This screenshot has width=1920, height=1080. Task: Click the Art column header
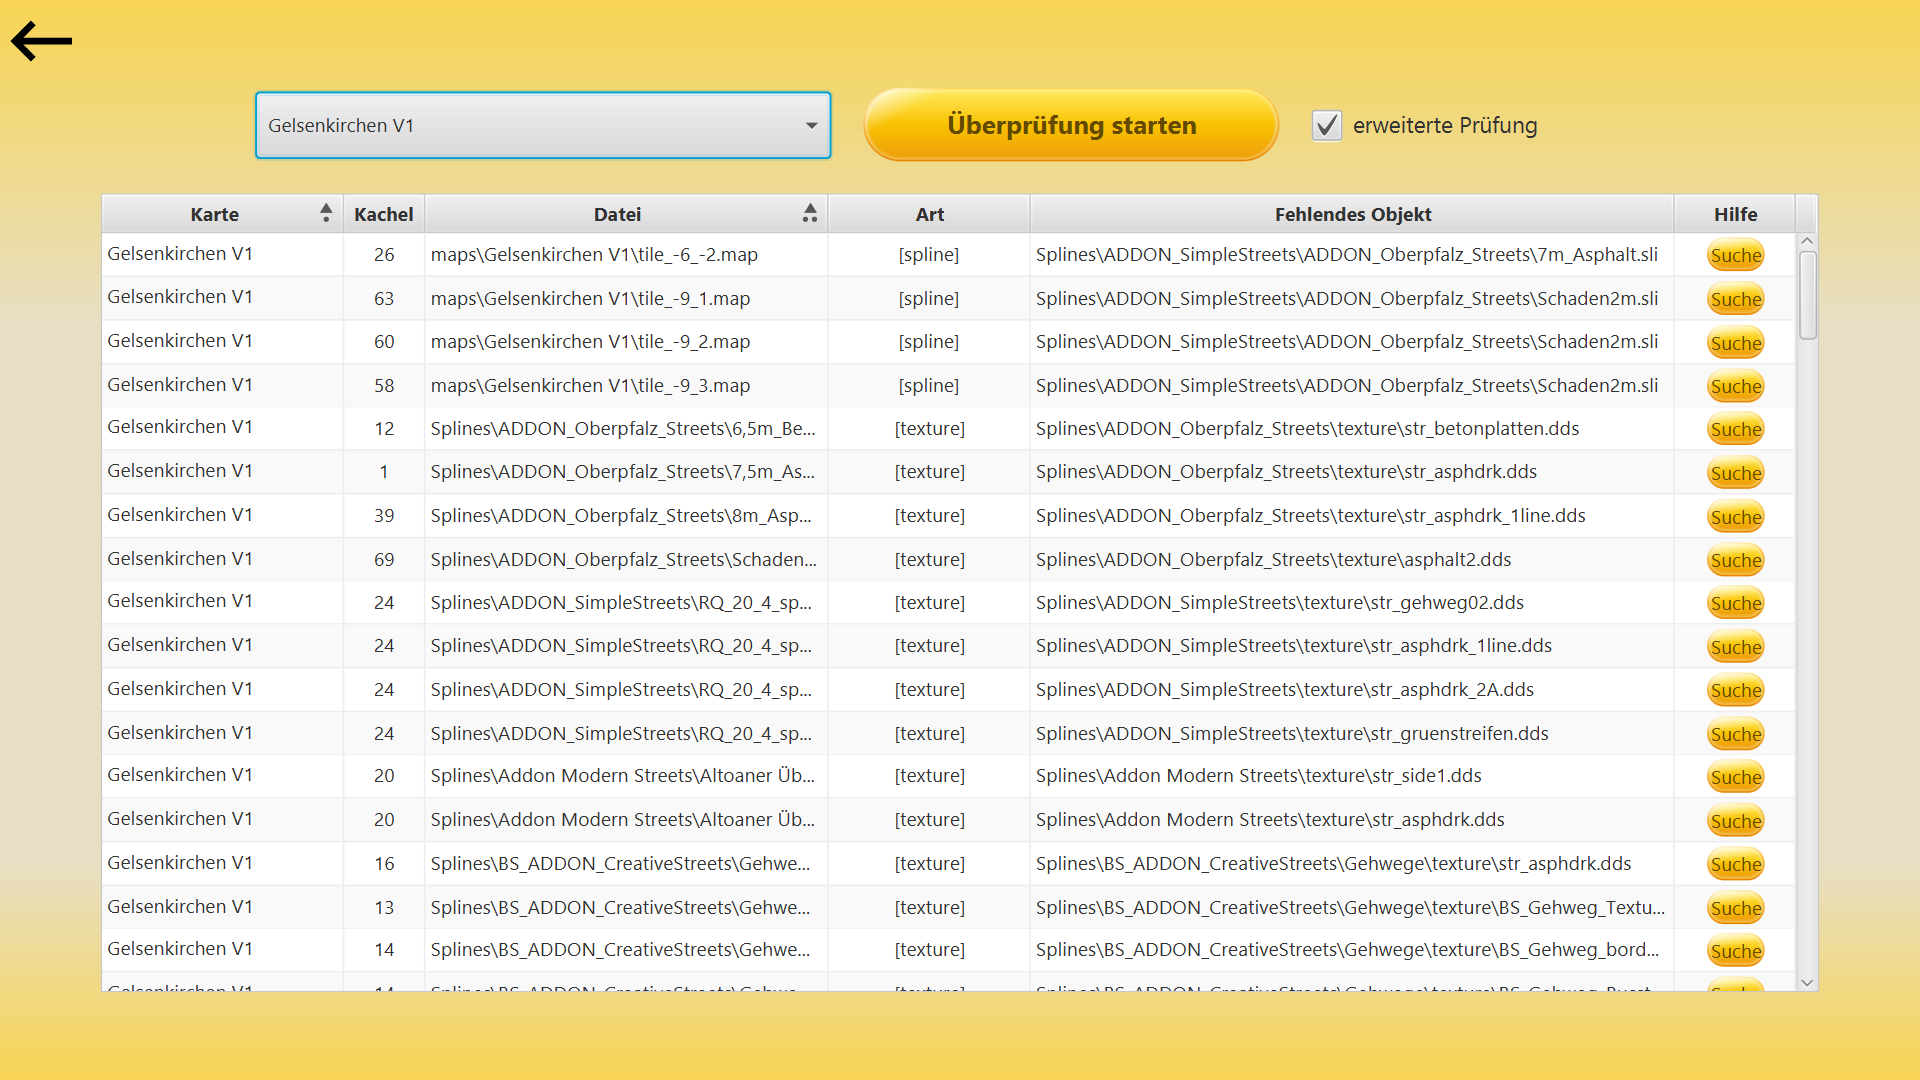(x=929, y=214)
